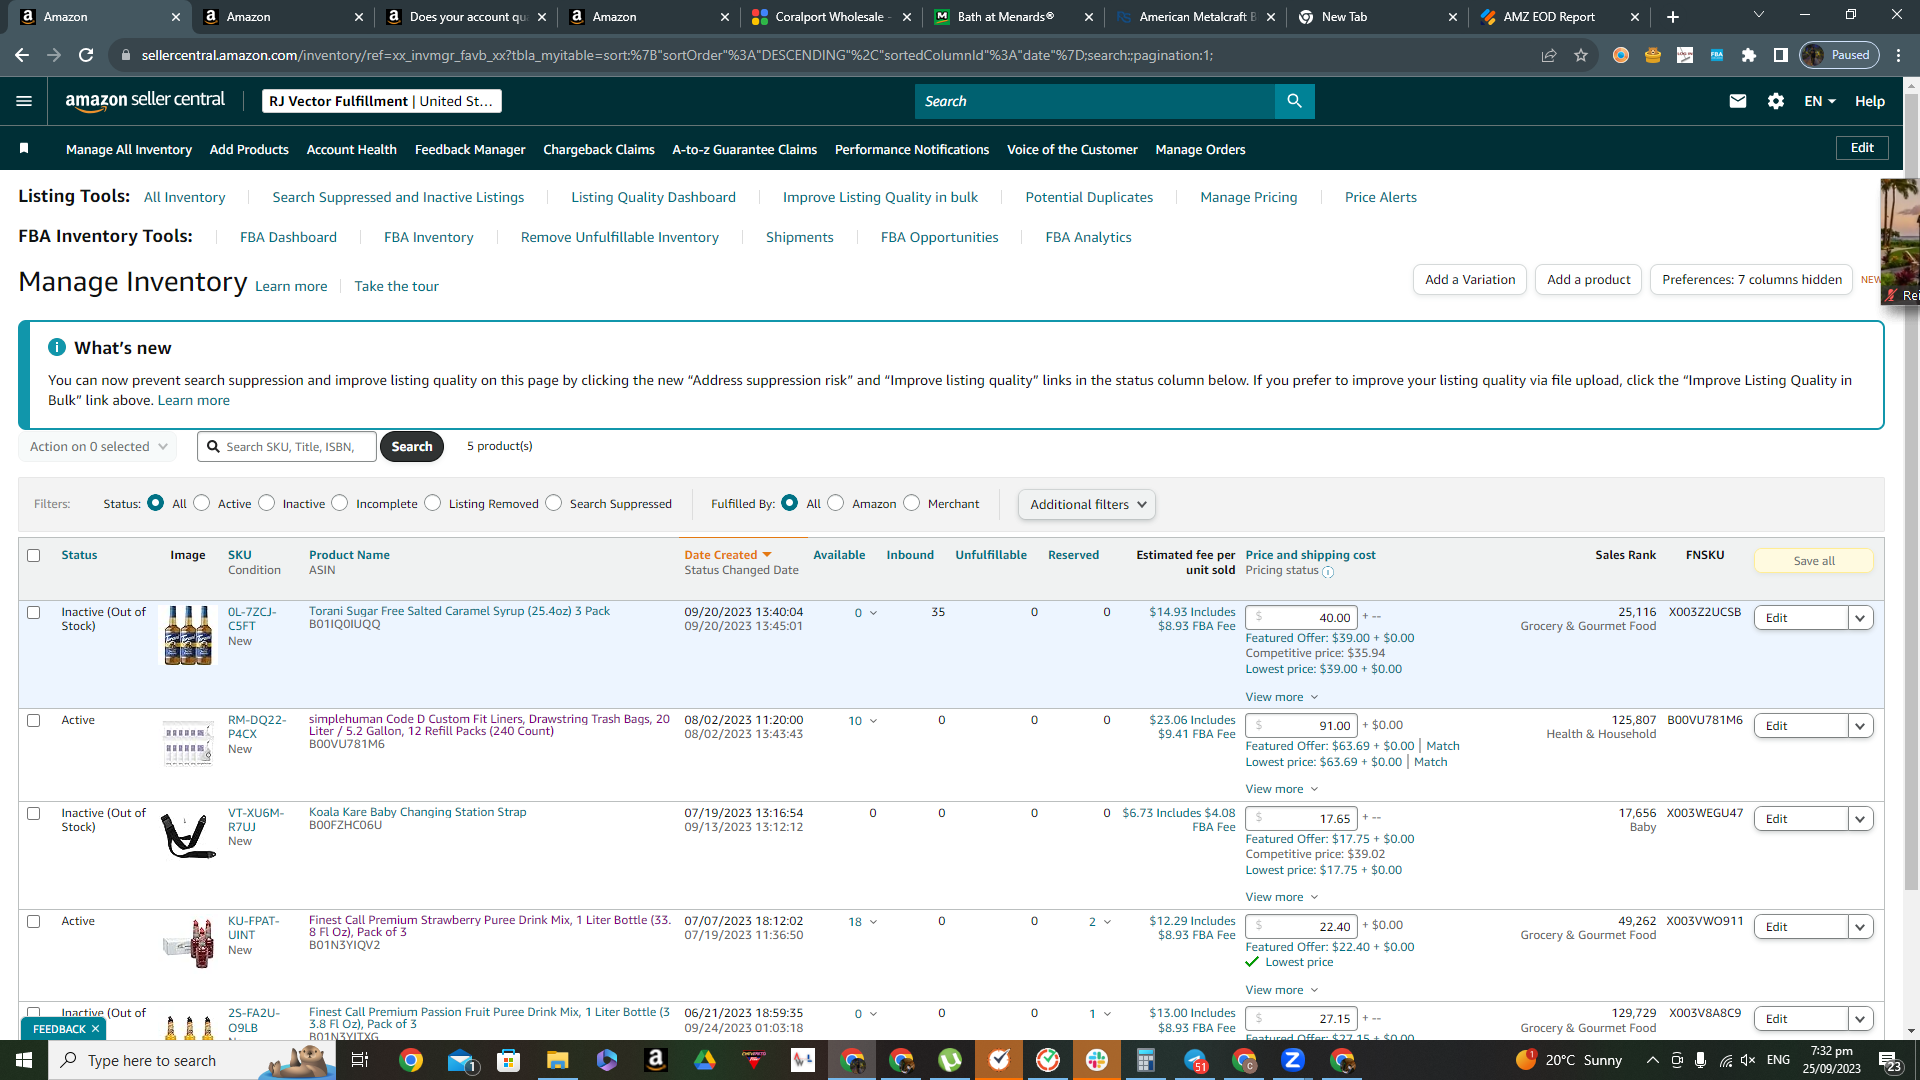Screen dimensions: 1920x1080
Task: Open Windows Start menu
Action: 24,1060
